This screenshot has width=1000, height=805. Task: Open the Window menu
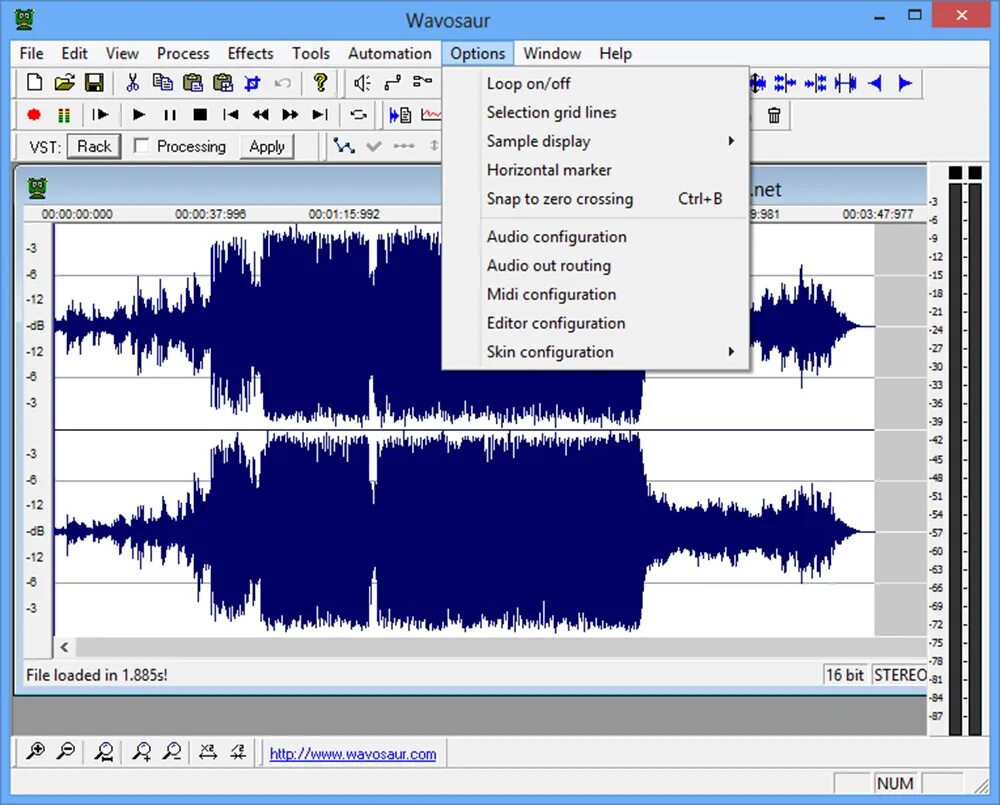(x=552, y=54)
